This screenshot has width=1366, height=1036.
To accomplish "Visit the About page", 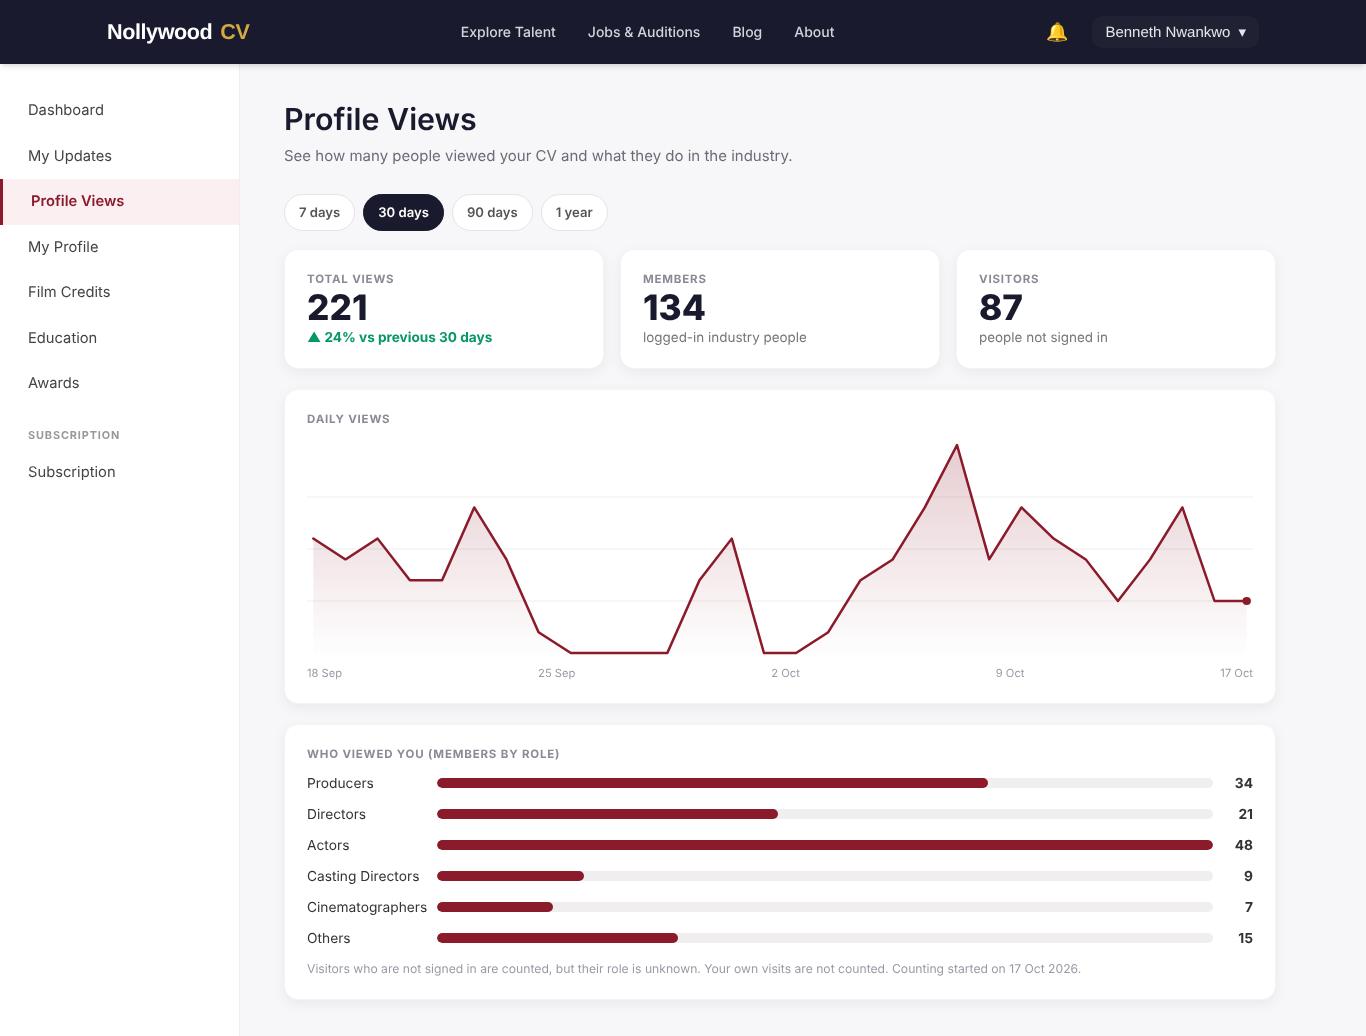I will click(x=814, y=32).
